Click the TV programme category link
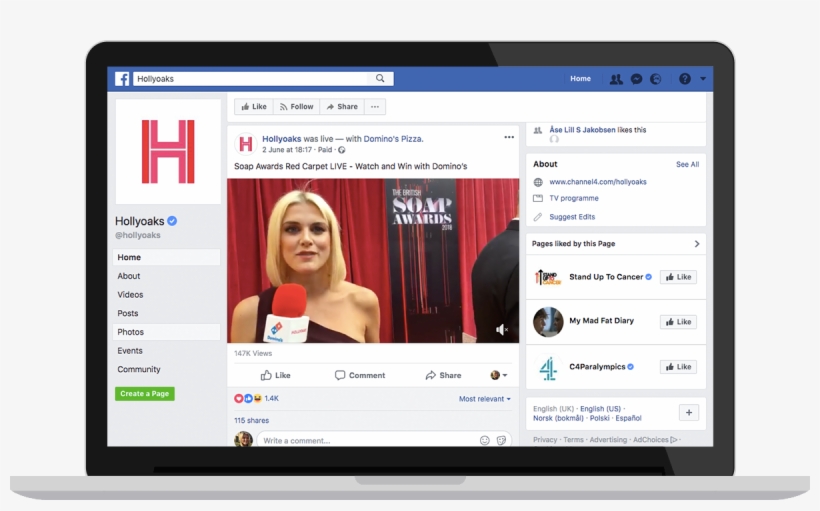 [574, 198]
